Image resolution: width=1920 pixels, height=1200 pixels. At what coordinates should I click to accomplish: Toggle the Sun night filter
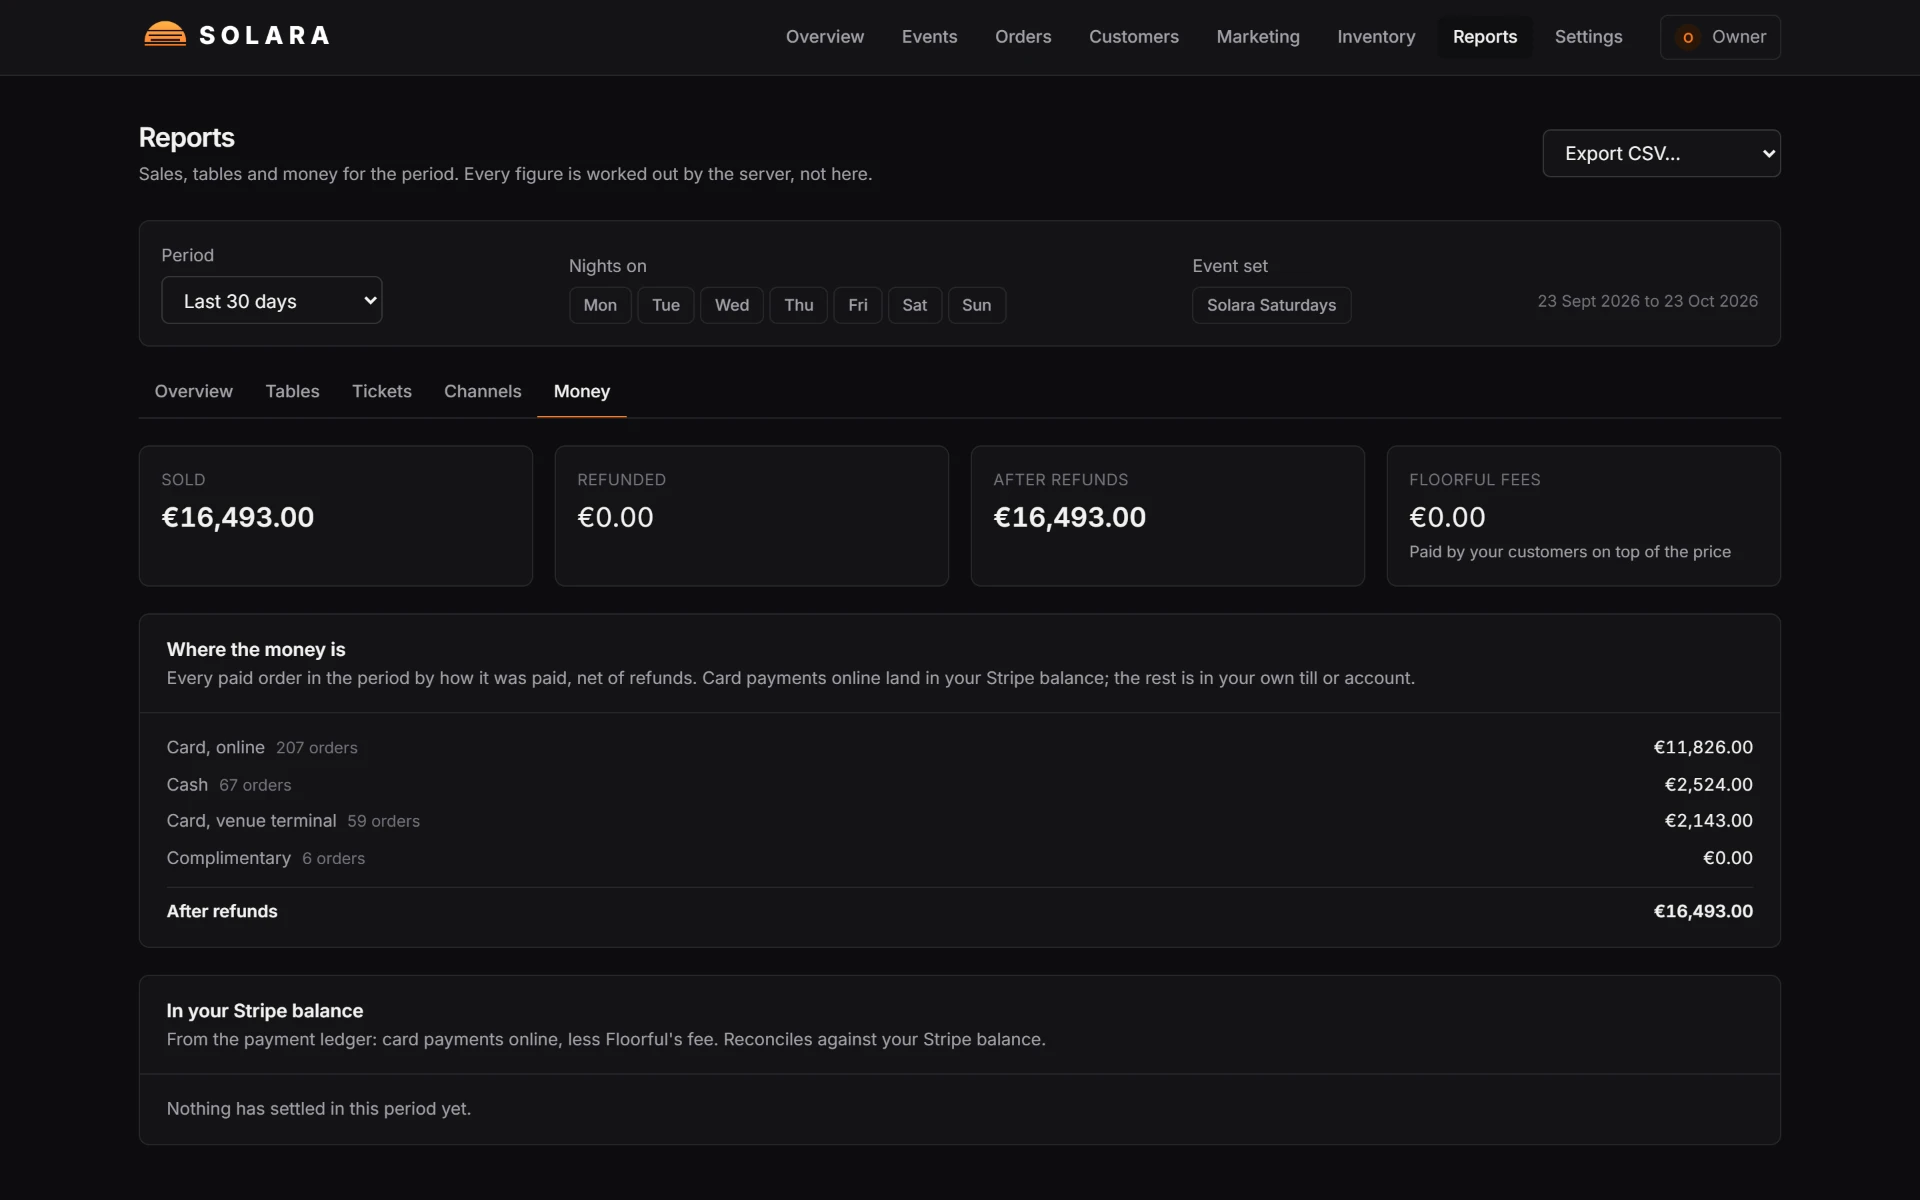(977, 305)
